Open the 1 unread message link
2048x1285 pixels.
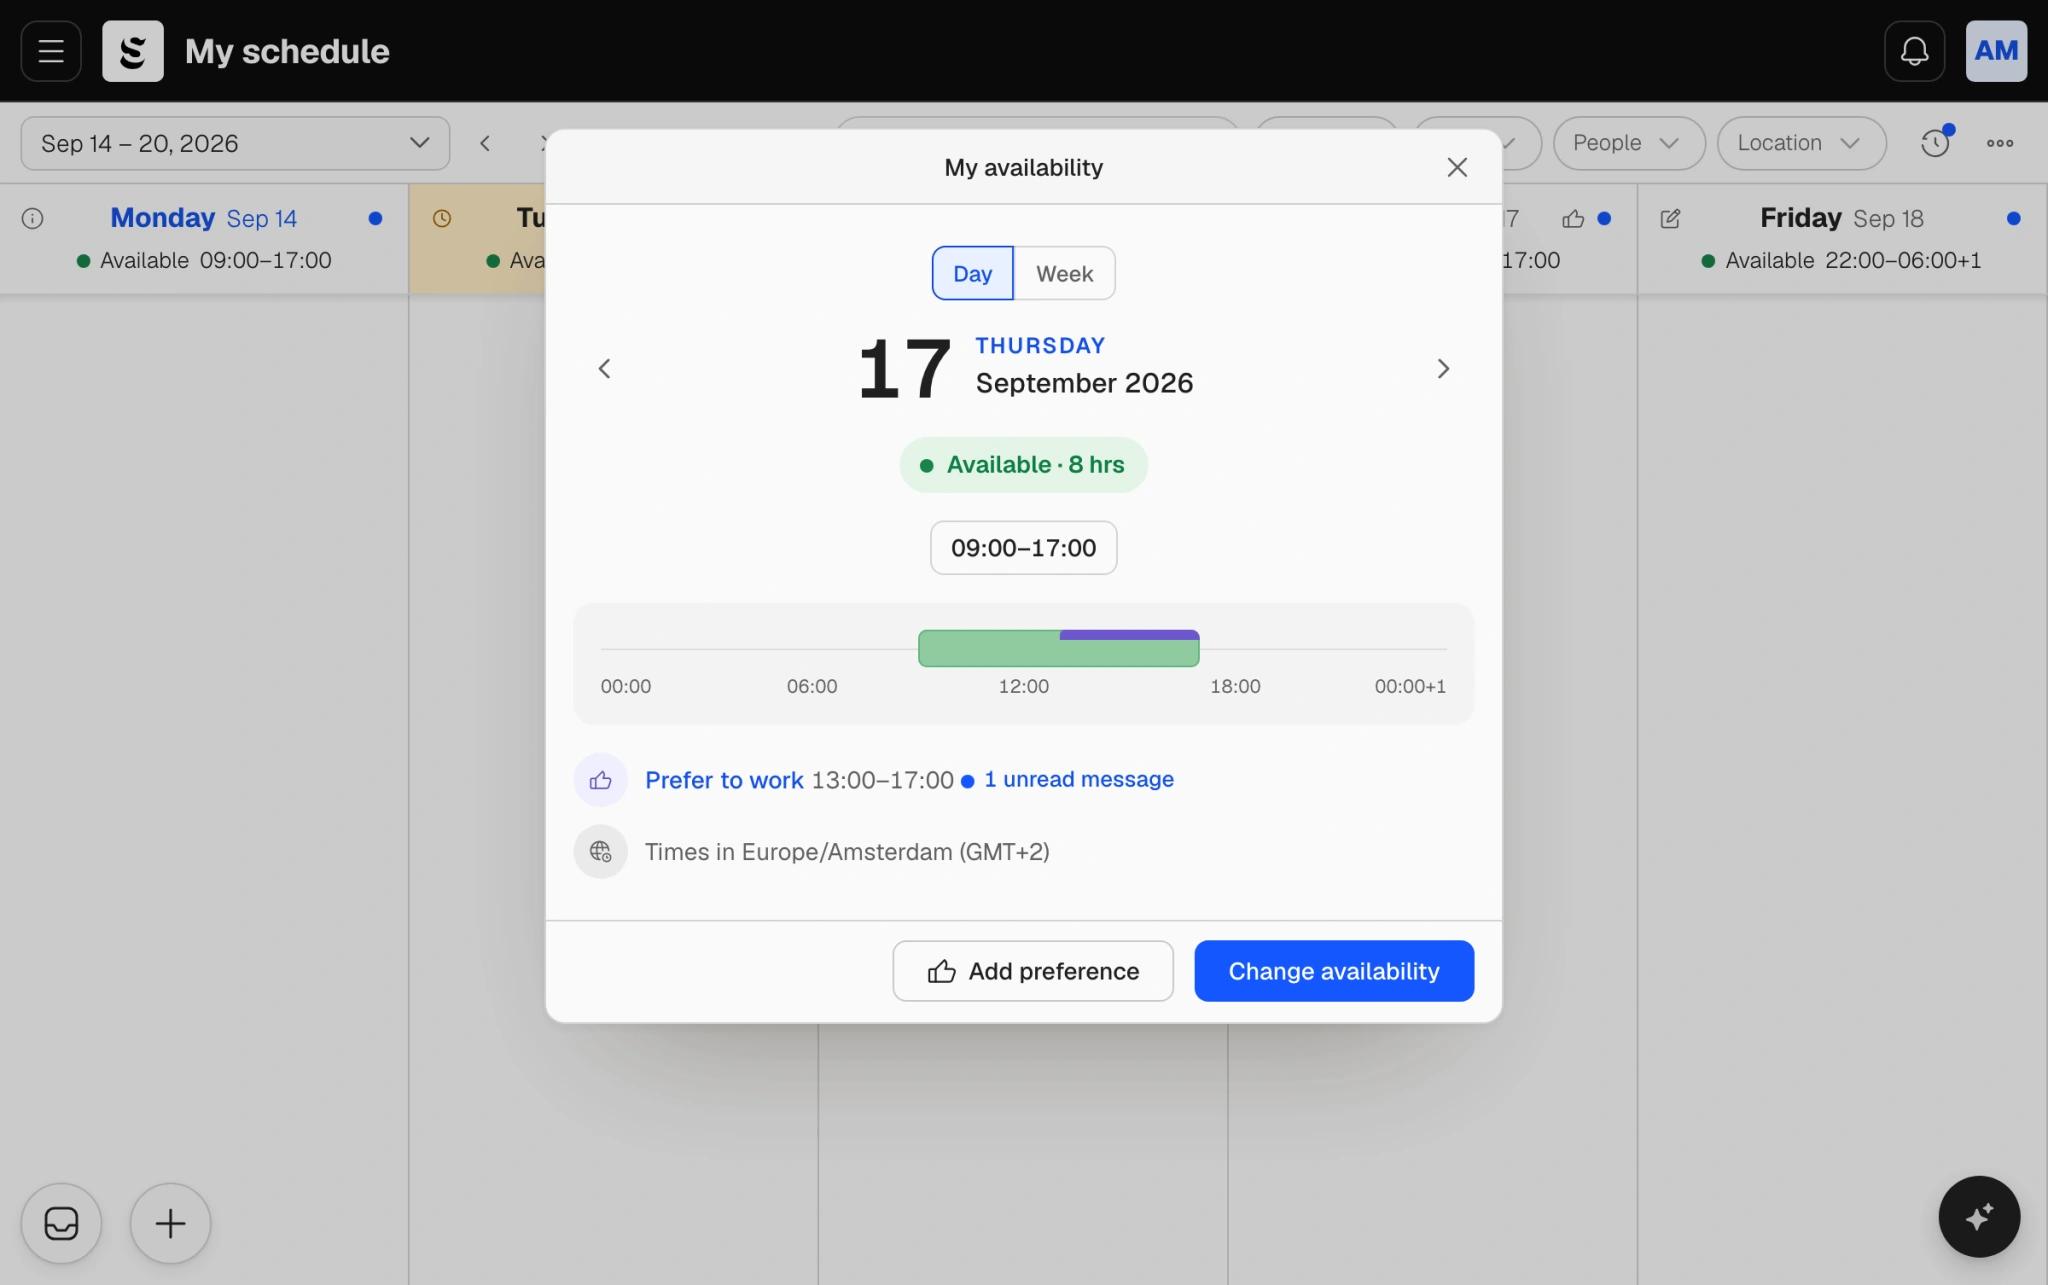[1078, 779]
